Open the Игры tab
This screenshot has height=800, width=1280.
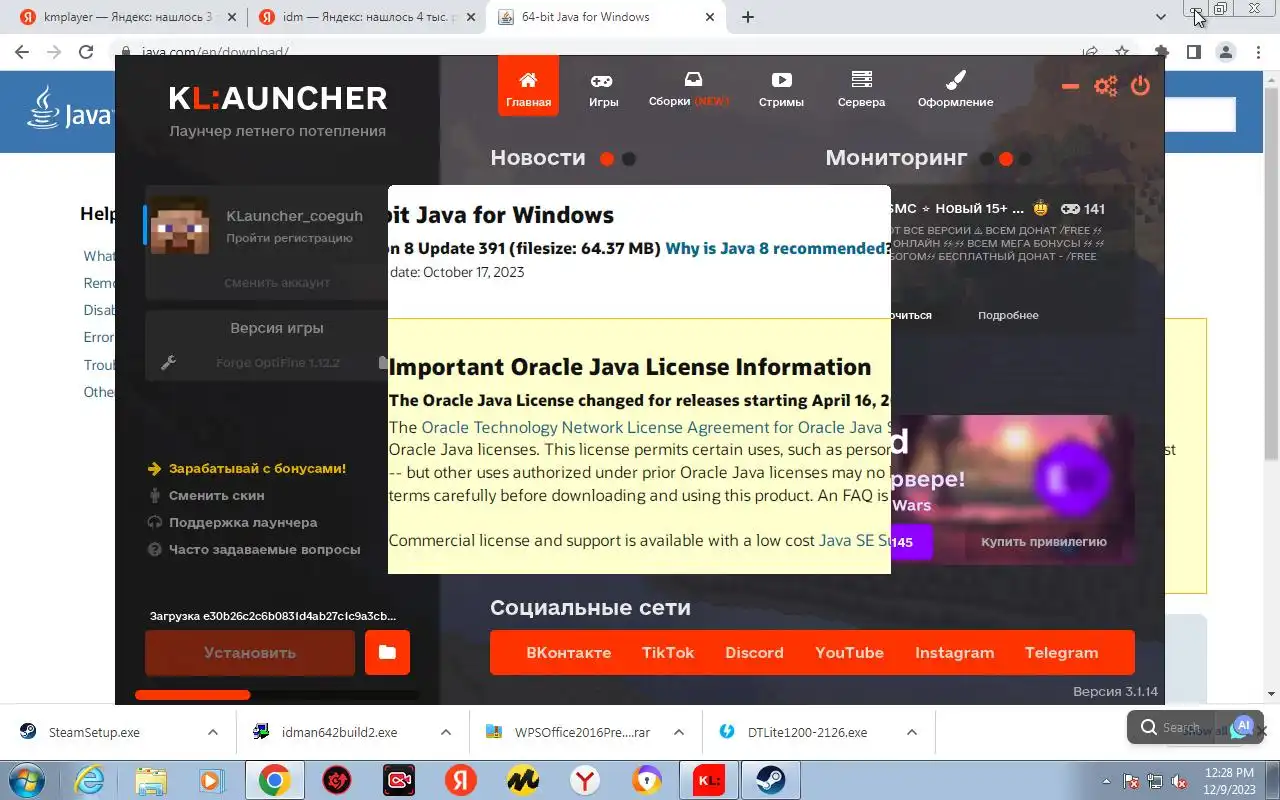coord(603,88)
